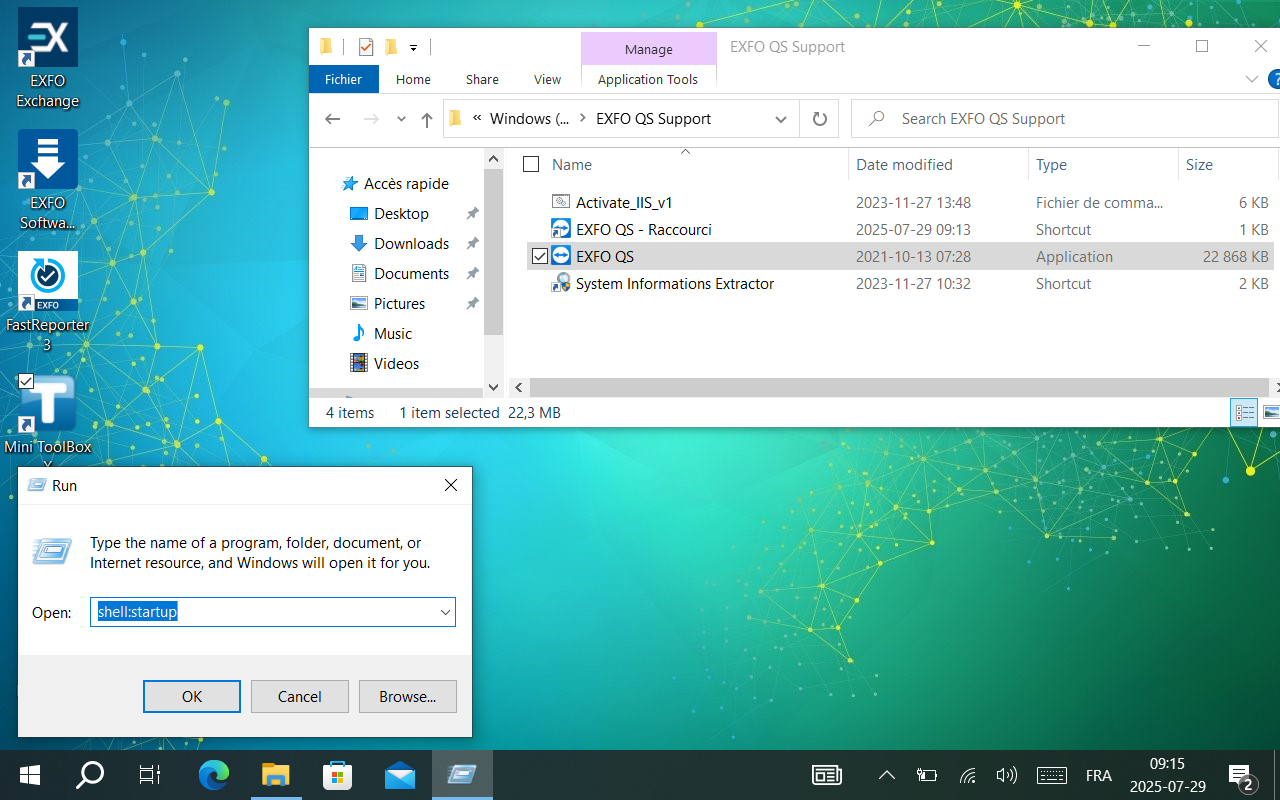
Task: Switch to Large icons view button
Action: click(x=1270, y=412)
